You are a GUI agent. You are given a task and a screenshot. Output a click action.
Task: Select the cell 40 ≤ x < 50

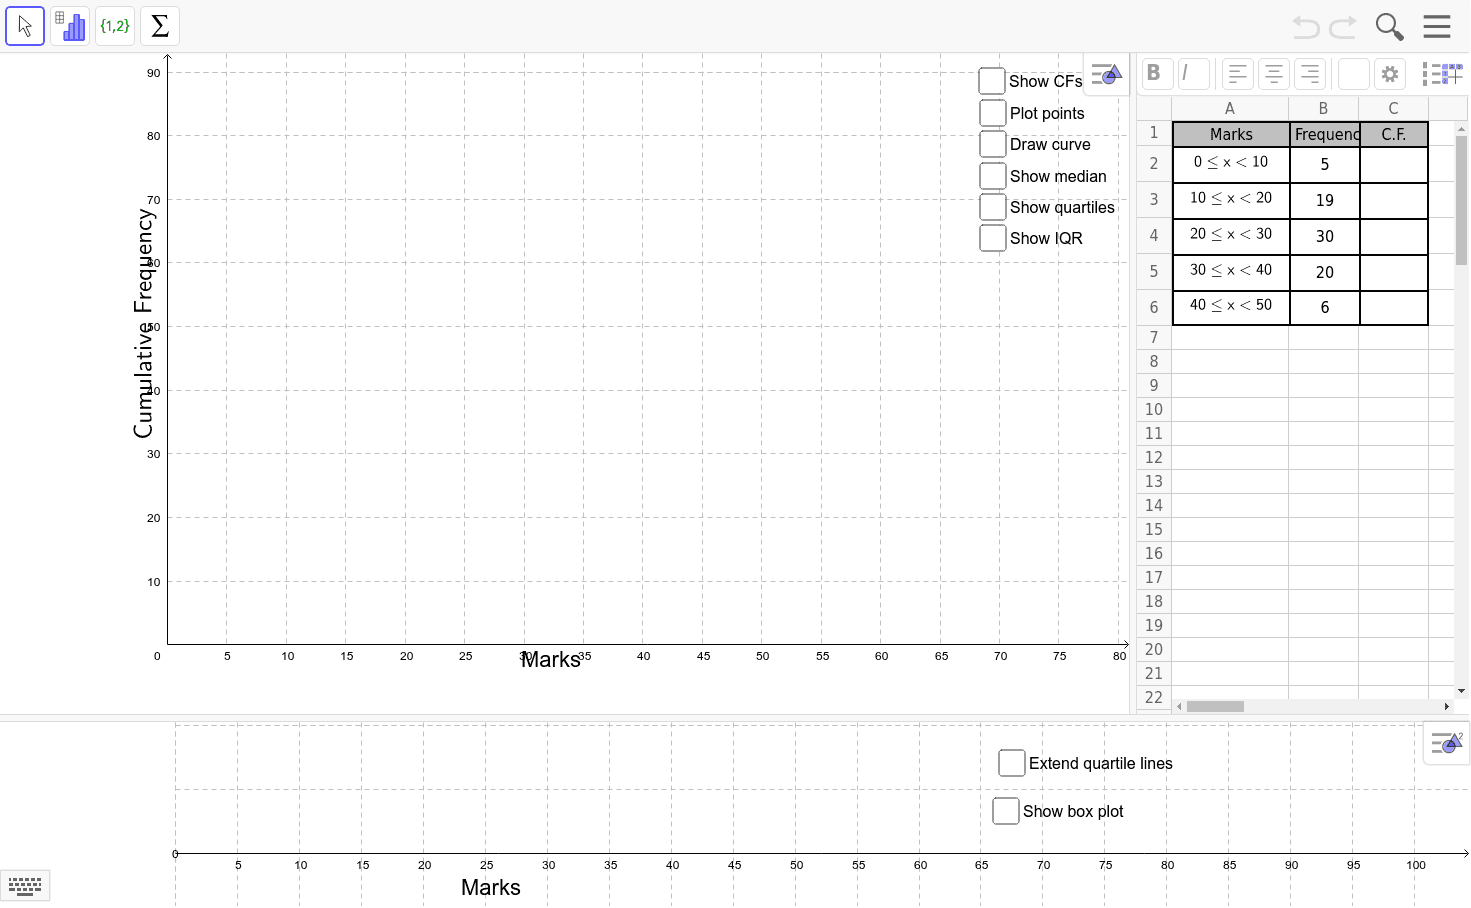tap(1231, 308)
